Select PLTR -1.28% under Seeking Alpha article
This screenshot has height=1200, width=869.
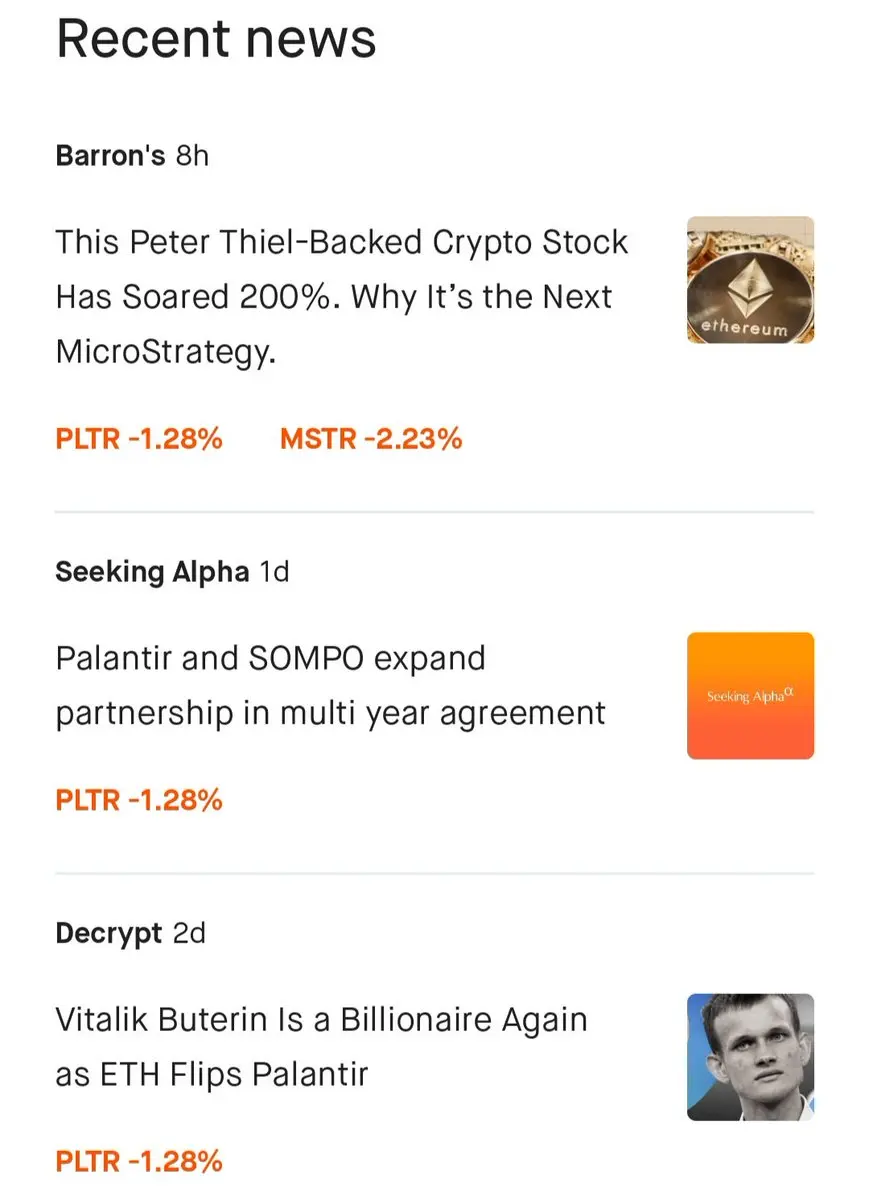click(x=139, y=800)
